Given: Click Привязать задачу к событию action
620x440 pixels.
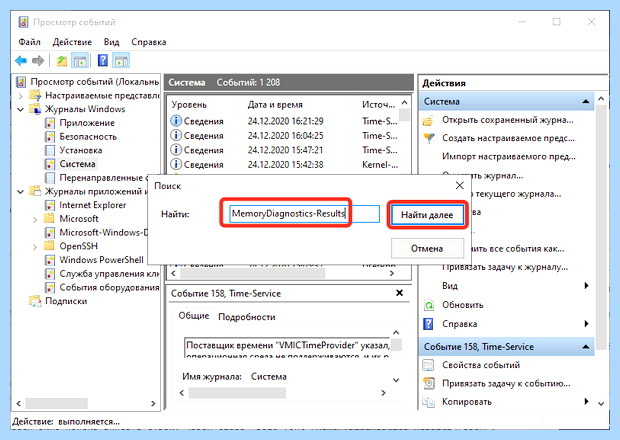Looking at the screenshot, I should [x=506, y=383].
